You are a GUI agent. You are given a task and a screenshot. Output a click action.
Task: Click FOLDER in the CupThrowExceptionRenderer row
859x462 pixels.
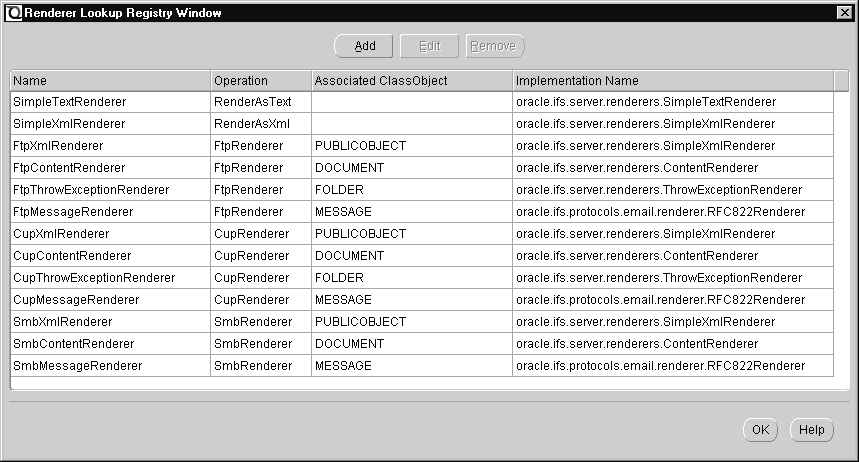412,278
